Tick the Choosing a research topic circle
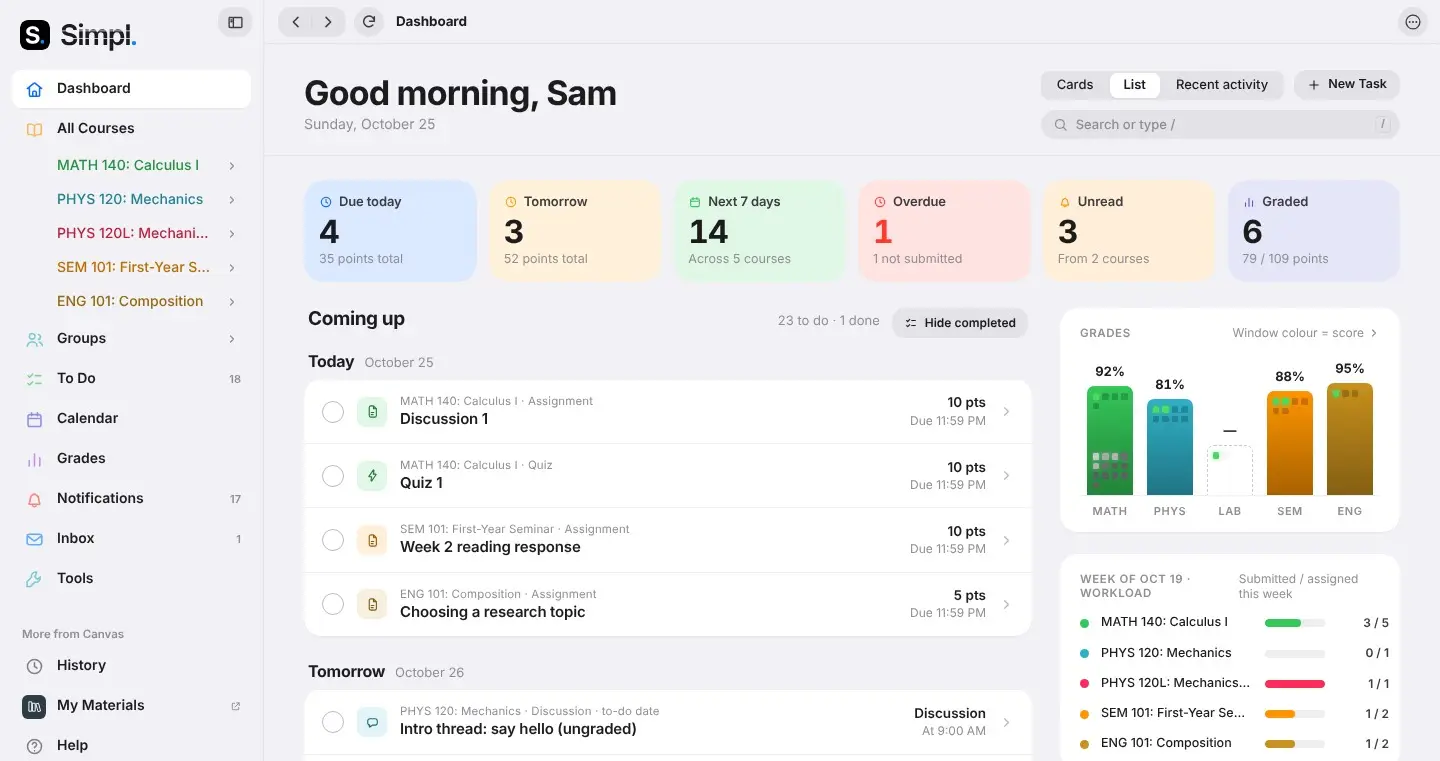The image size is (1440, 761). [333, 604]
